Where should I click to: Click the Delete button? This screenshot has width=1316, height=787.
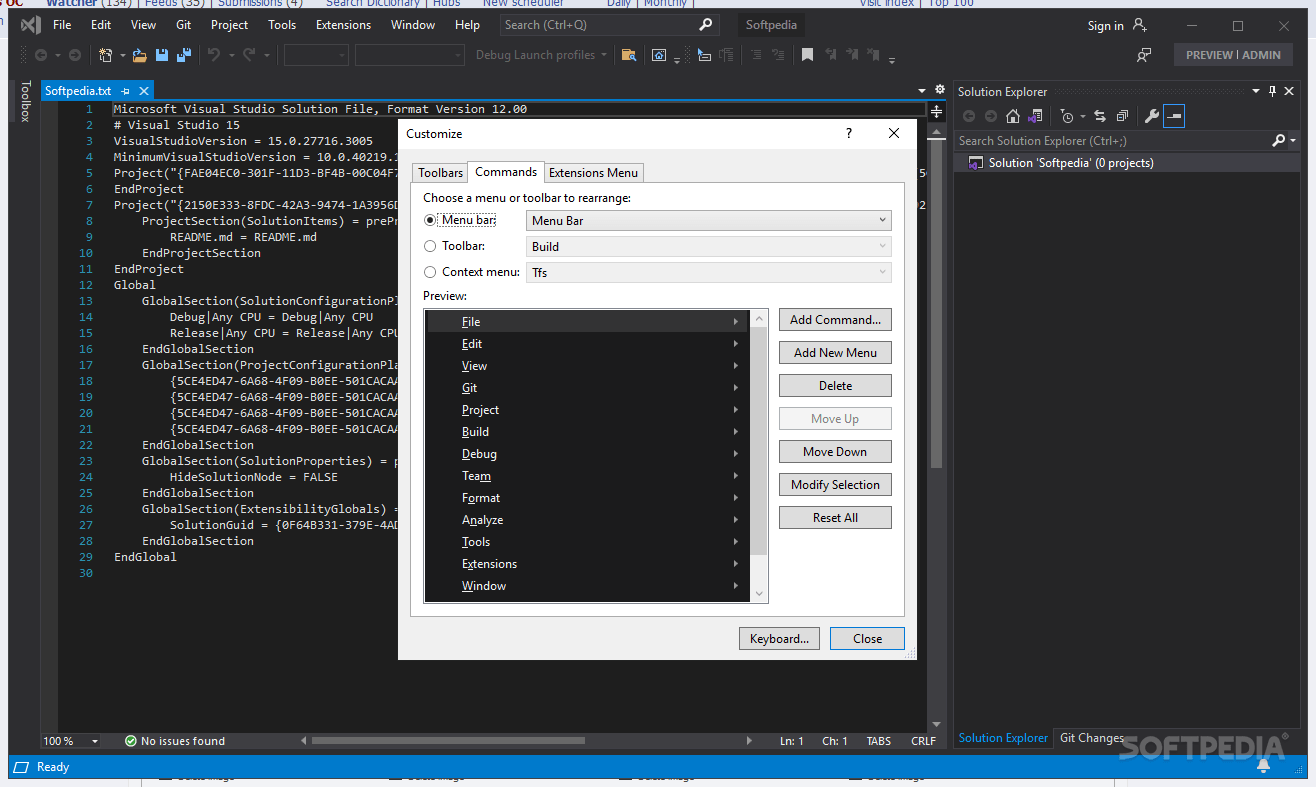835,386
